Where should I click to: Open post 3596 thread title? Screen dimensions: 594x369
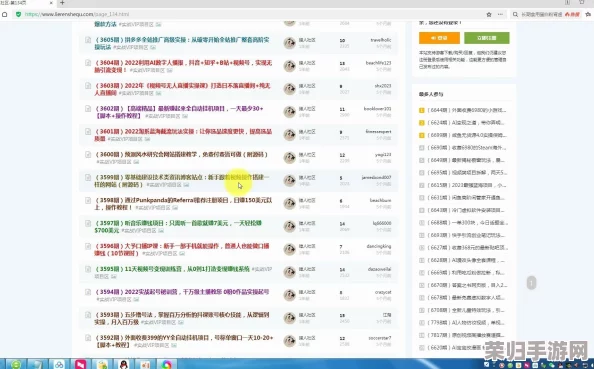181,249
